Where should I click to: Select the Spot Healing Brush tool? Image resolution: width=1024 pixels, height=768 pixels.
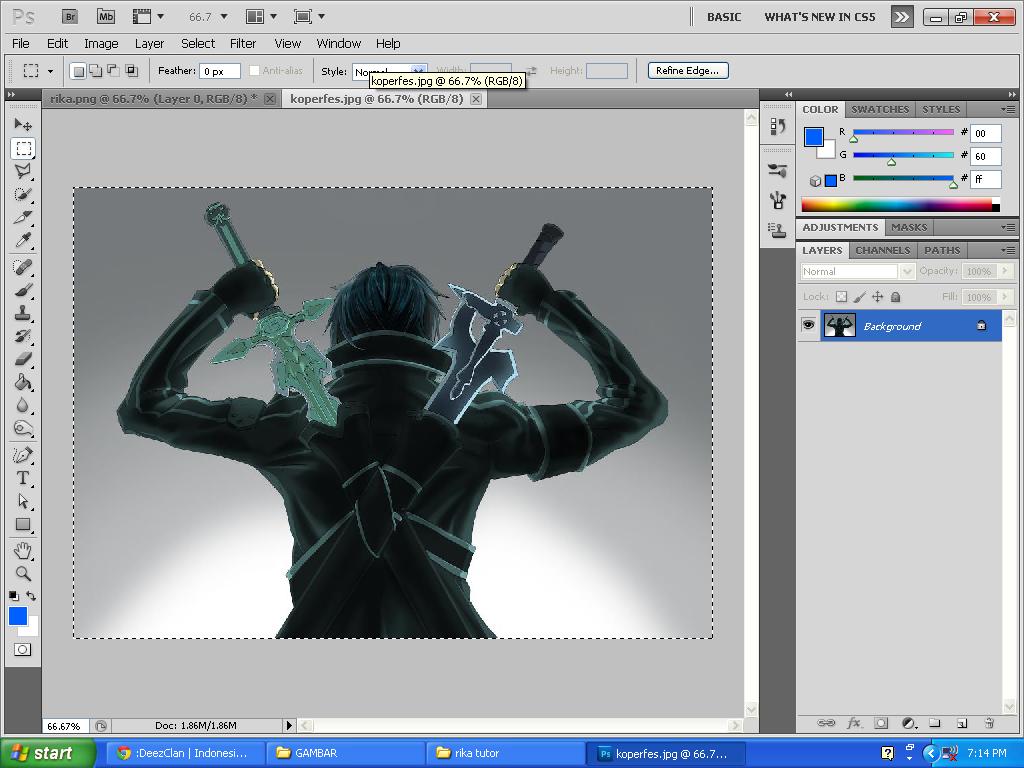point(23,266)
